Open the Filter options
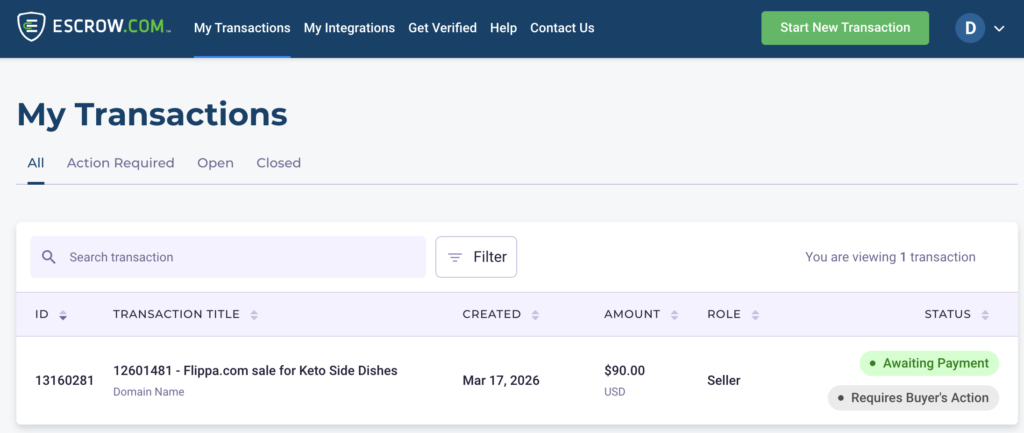The height and width of the screenshot is (433, 1024). [x=476, y=257]
